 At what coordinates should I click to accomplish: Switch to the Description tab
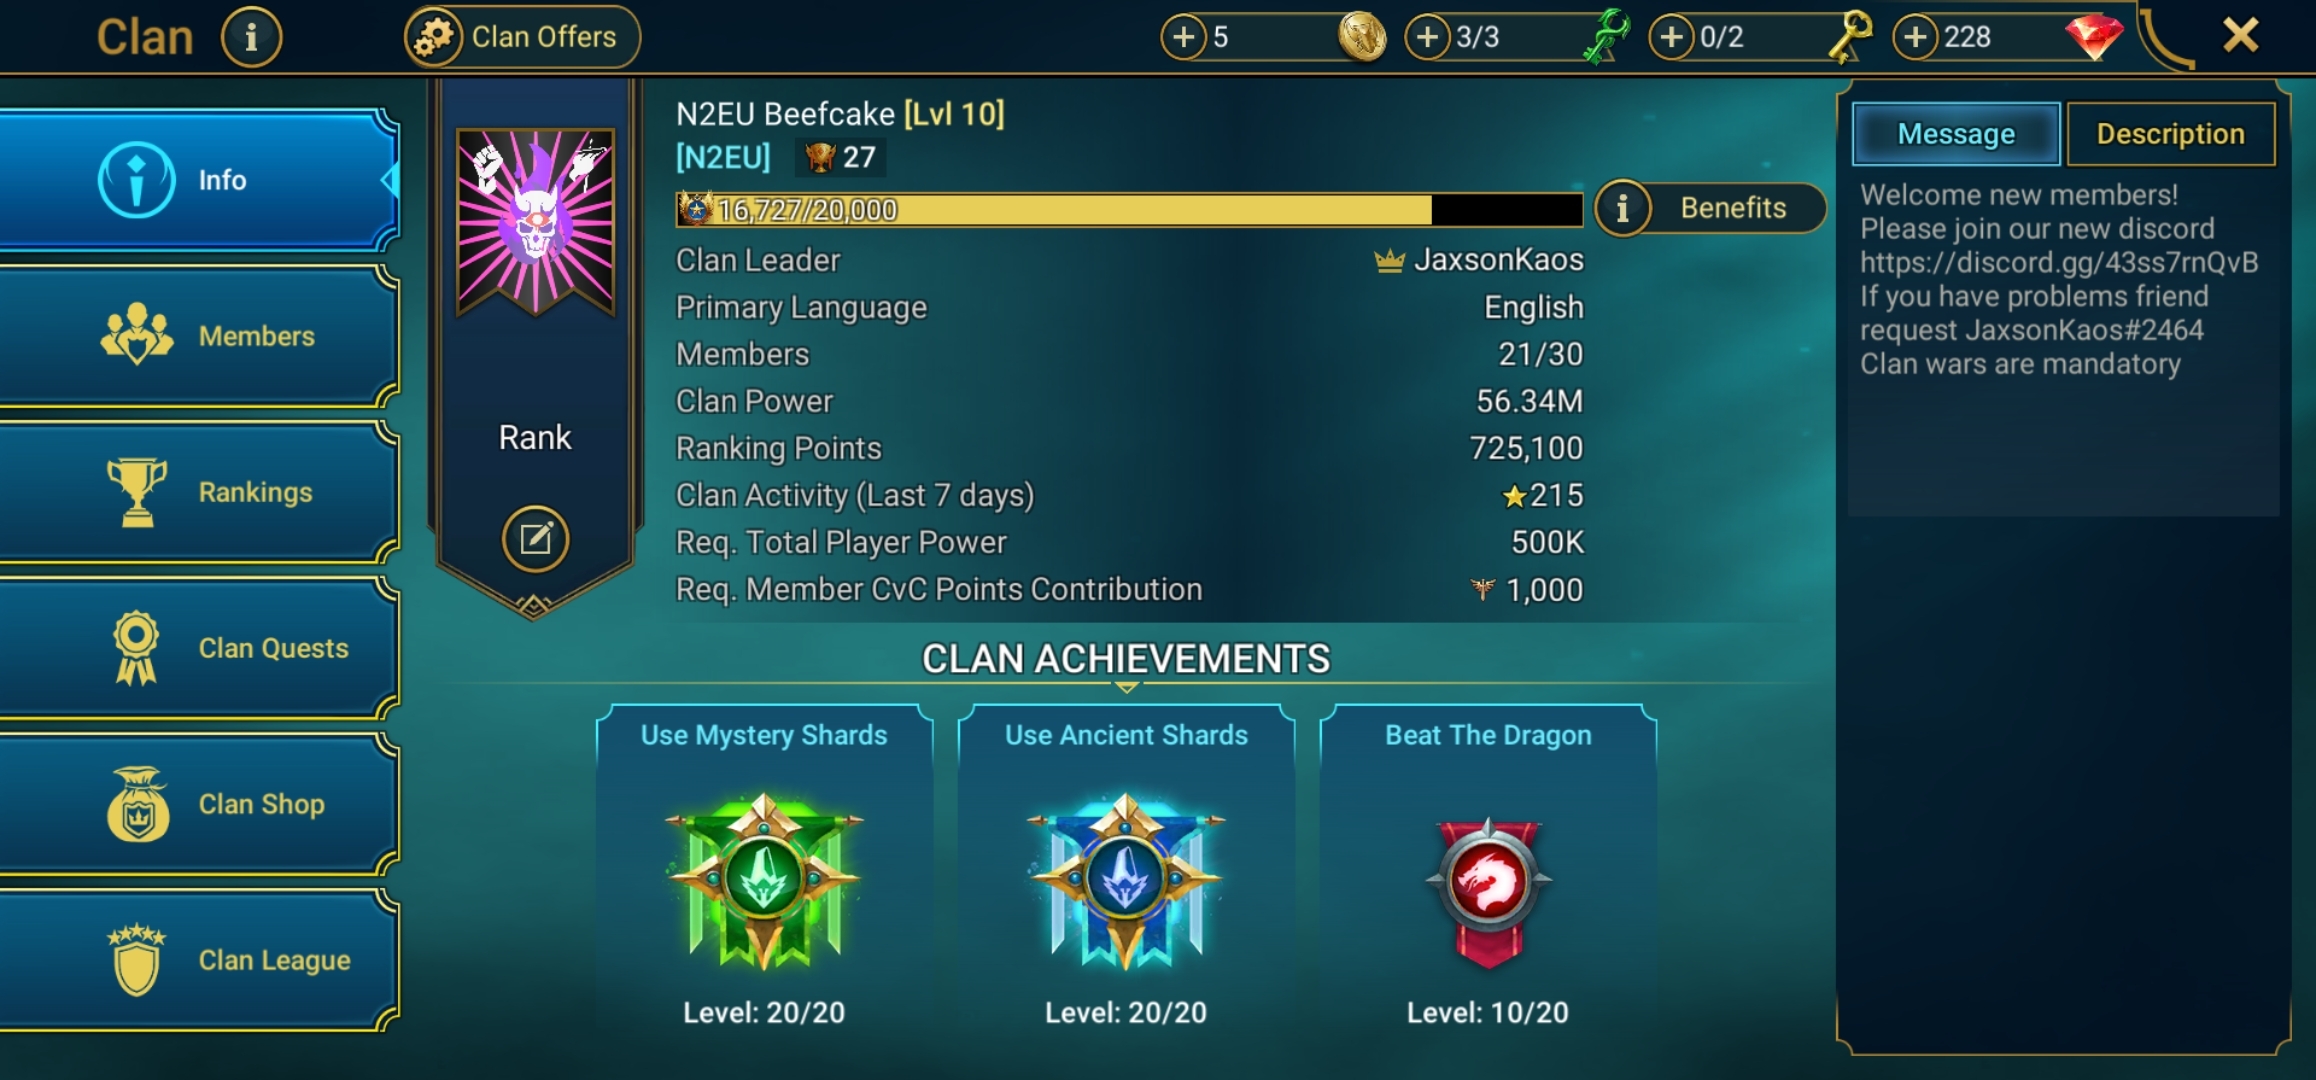click(x=2170, y=134)
